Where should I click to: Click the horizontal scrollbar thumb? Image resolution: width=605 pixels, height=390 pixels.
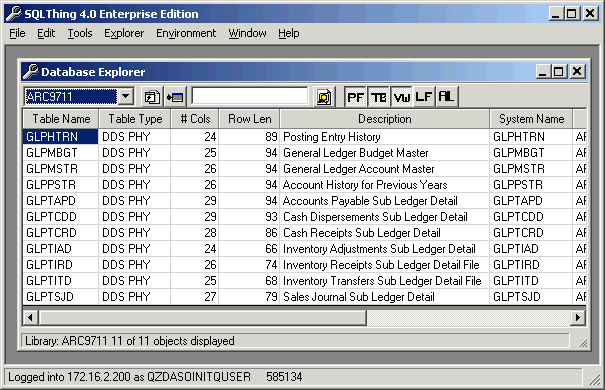[x=203, y=317]
